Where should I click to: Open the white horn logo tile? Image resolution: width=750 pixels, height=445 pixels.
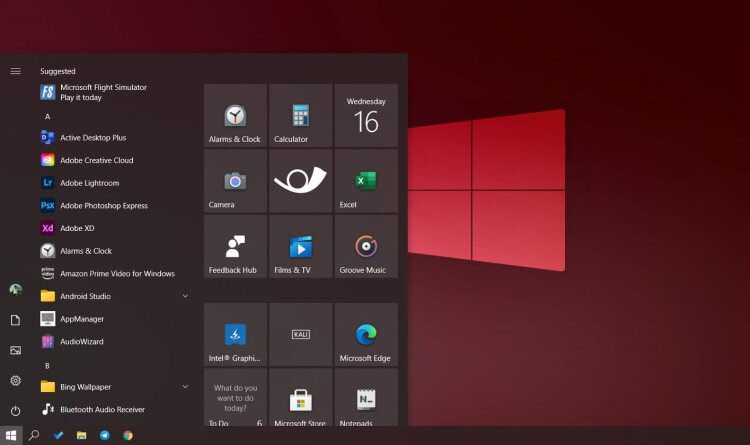click(x=301, y=181)
